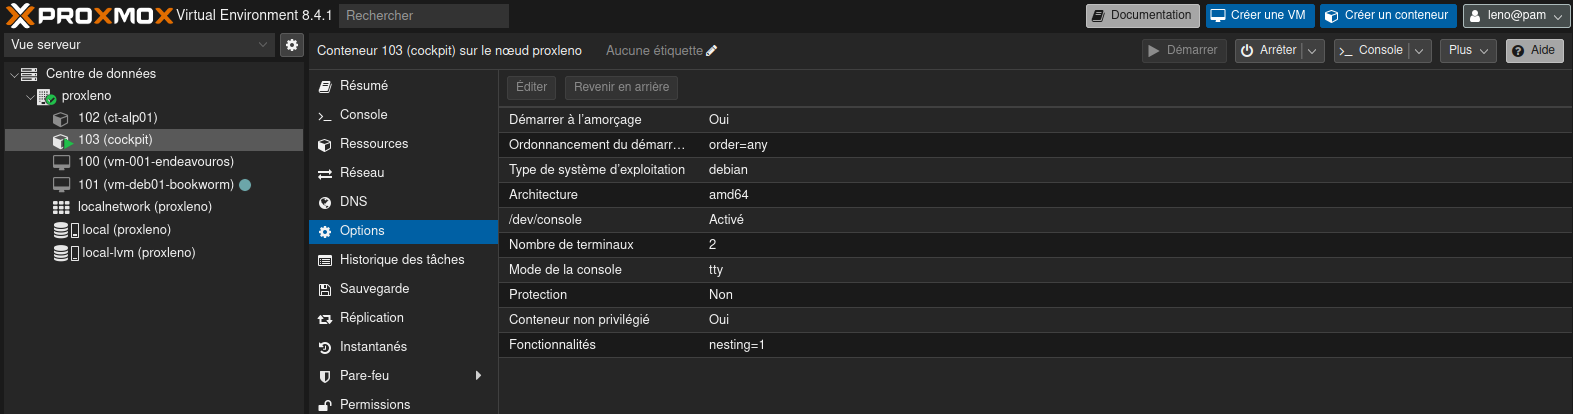Select VM 100 (vm-001-endeavouros)
This screenshot has height=414, width=1573.
(155, 162)
